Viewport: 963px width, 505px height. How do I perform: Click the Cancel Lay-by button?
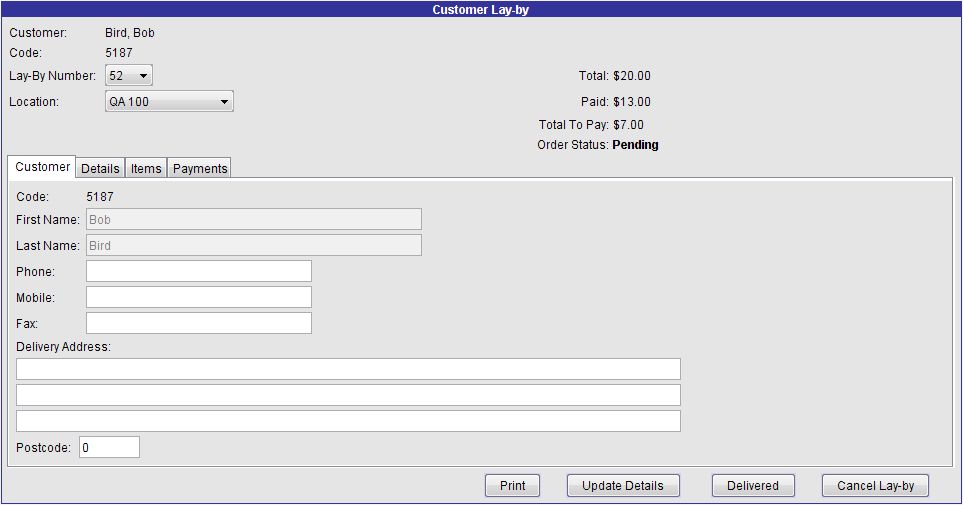coord(875,486)
